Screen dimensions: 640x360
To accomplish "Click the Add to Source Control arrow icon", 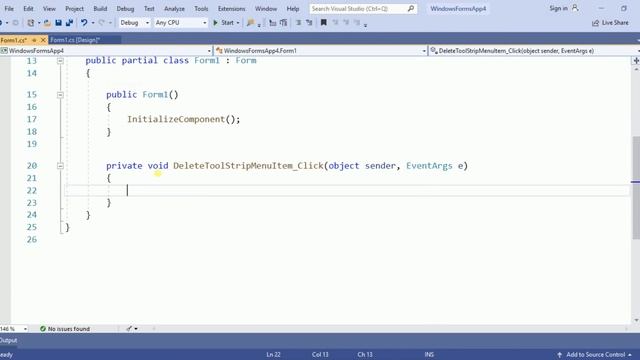I will click(560, 355).
